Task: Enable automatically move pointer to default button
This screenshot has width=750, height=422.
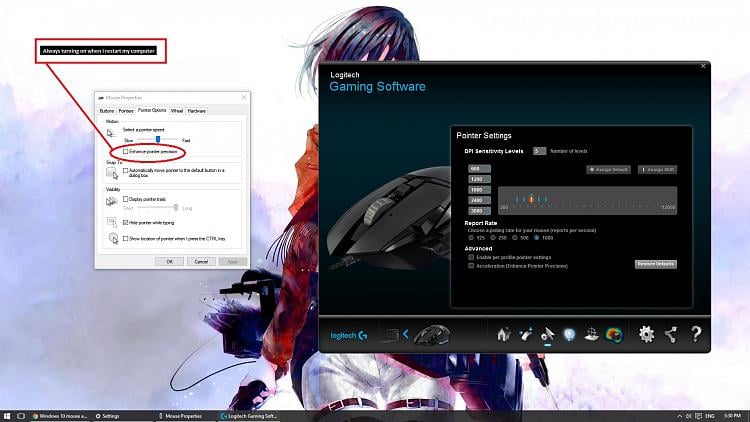Action: click(x=126, y=170)
